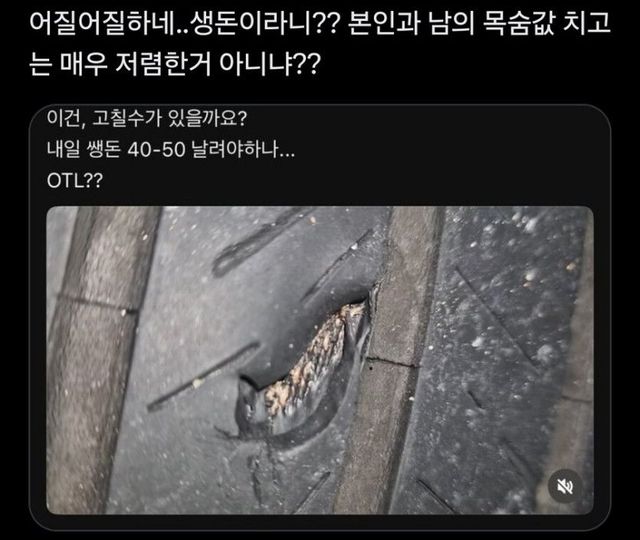Select the 'OTL??' text in quoted post
640x540 pixels.
[75, 181]
